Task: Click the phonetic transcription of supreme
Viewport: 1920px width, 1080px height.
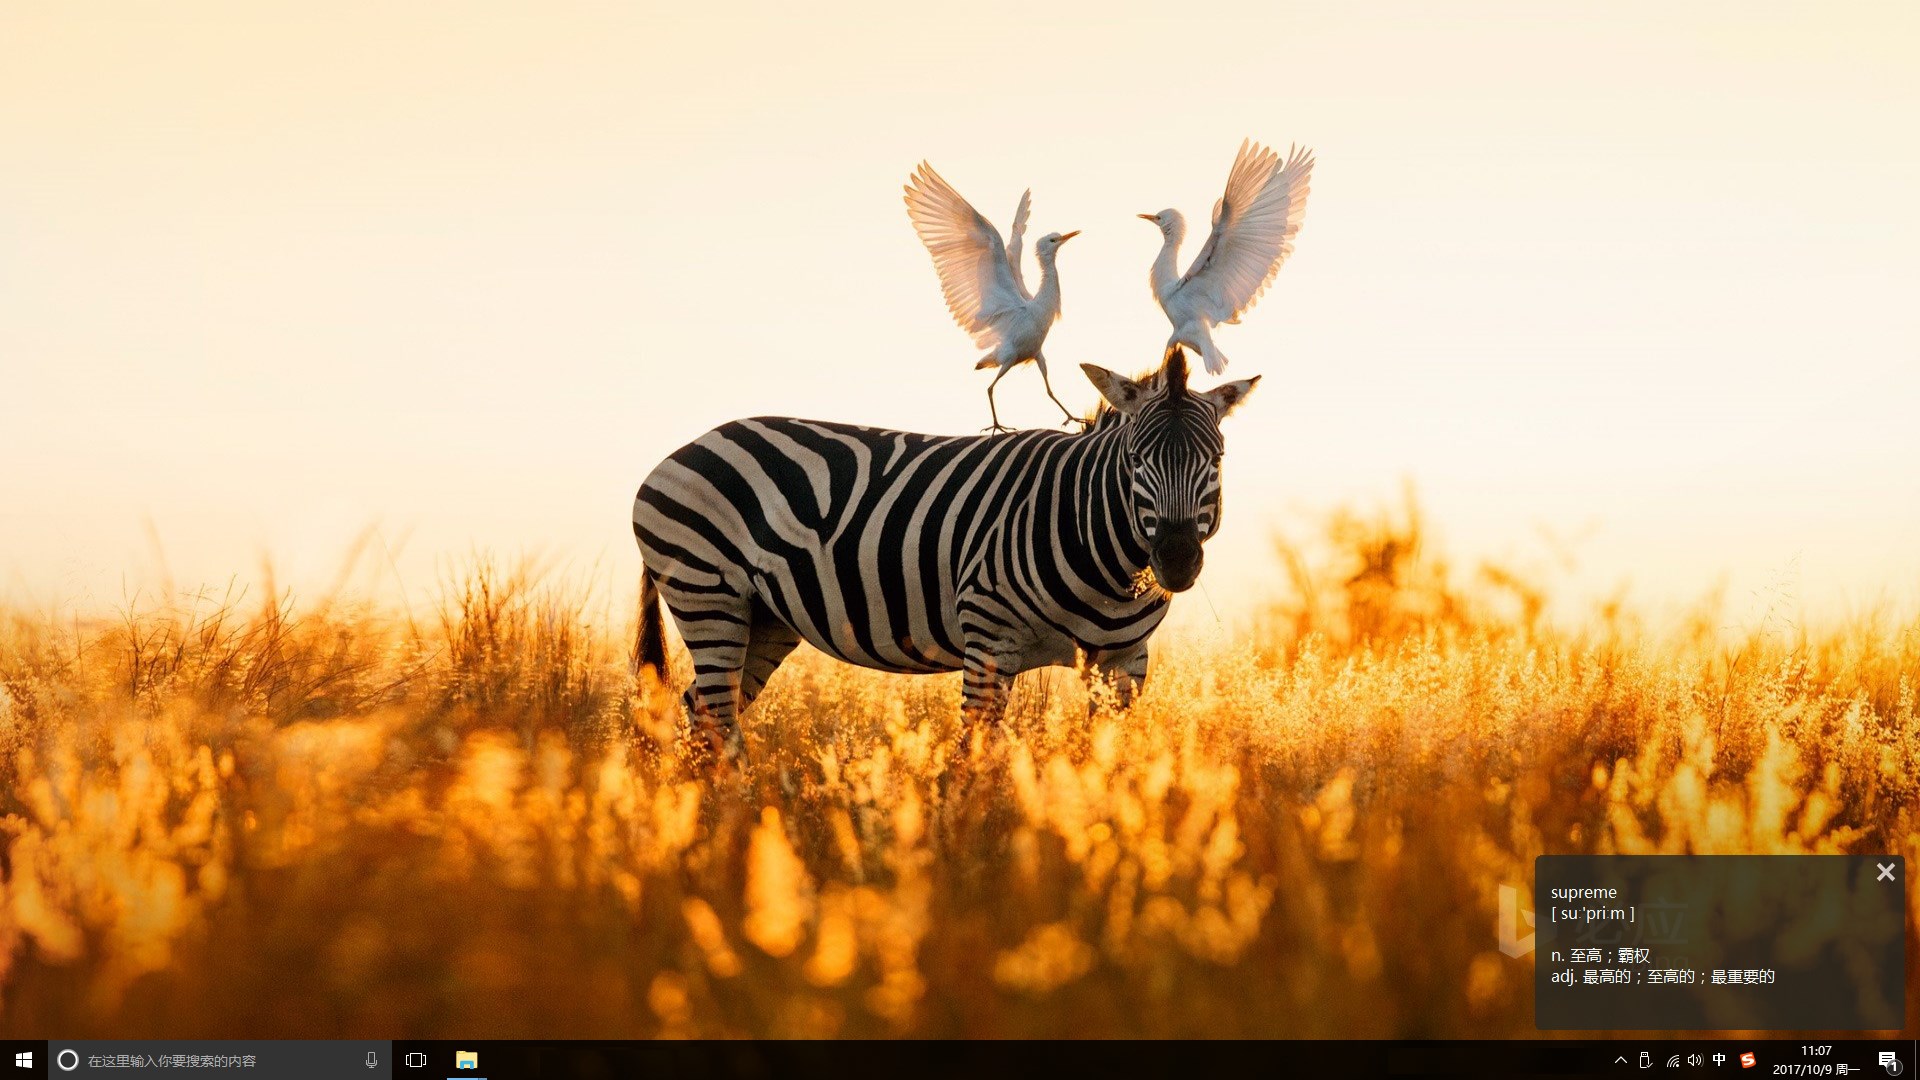Action: point(1592,913)
